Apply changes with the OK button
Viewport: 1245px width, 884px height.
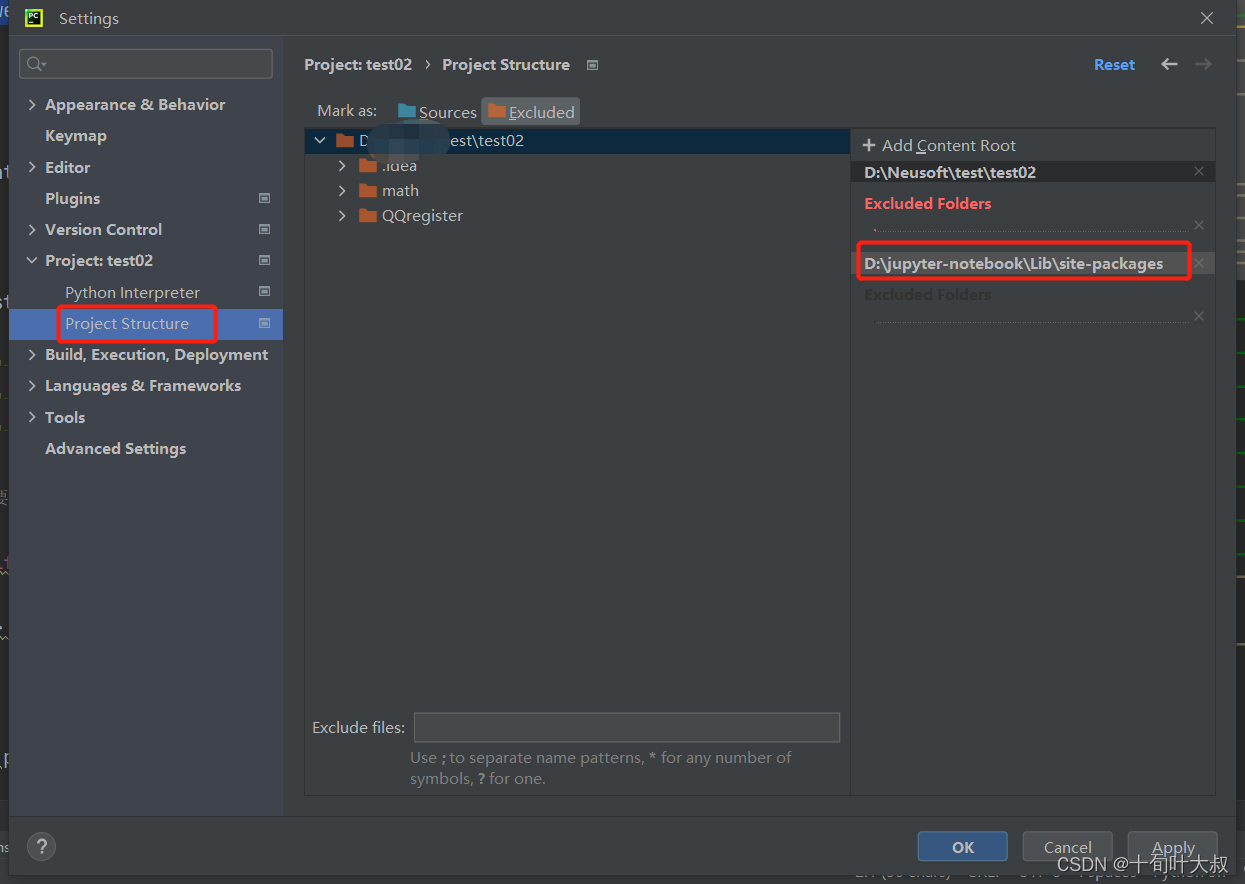[962, 846]
